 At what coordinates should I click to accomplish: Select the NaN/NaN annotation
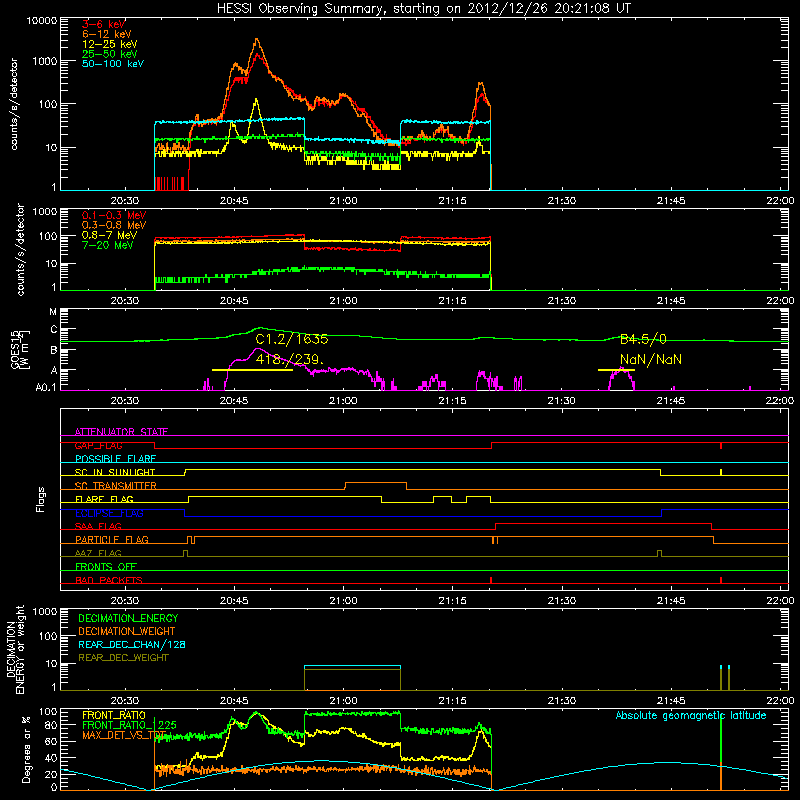click(x=651, y=359)
